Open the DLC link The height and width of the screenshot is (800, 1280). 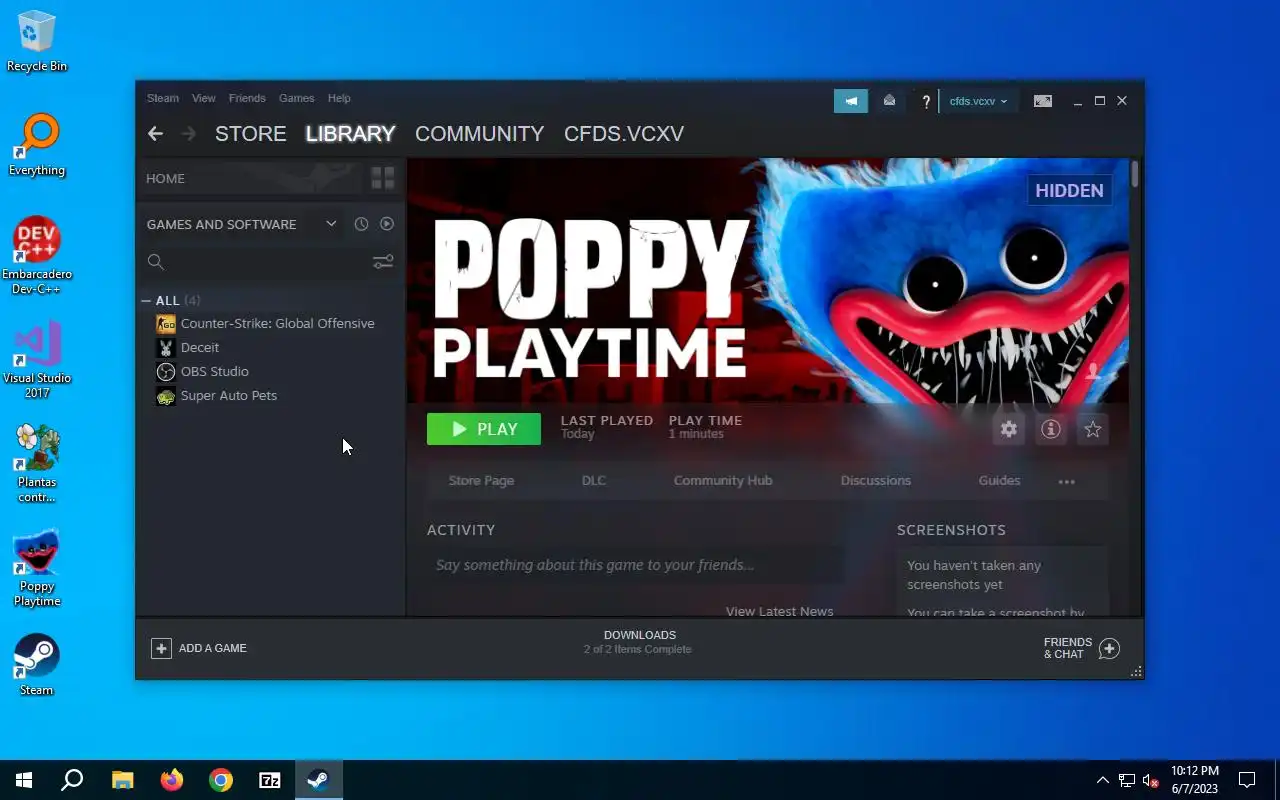coord(594,480)
